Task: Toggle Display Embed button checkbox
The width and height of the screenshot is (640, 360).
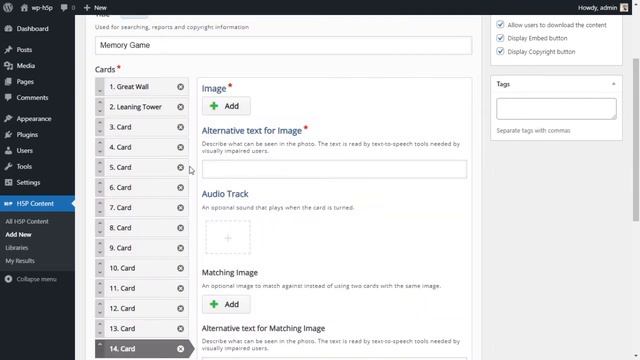Action: pyautogui.click(x=500, y=38)
